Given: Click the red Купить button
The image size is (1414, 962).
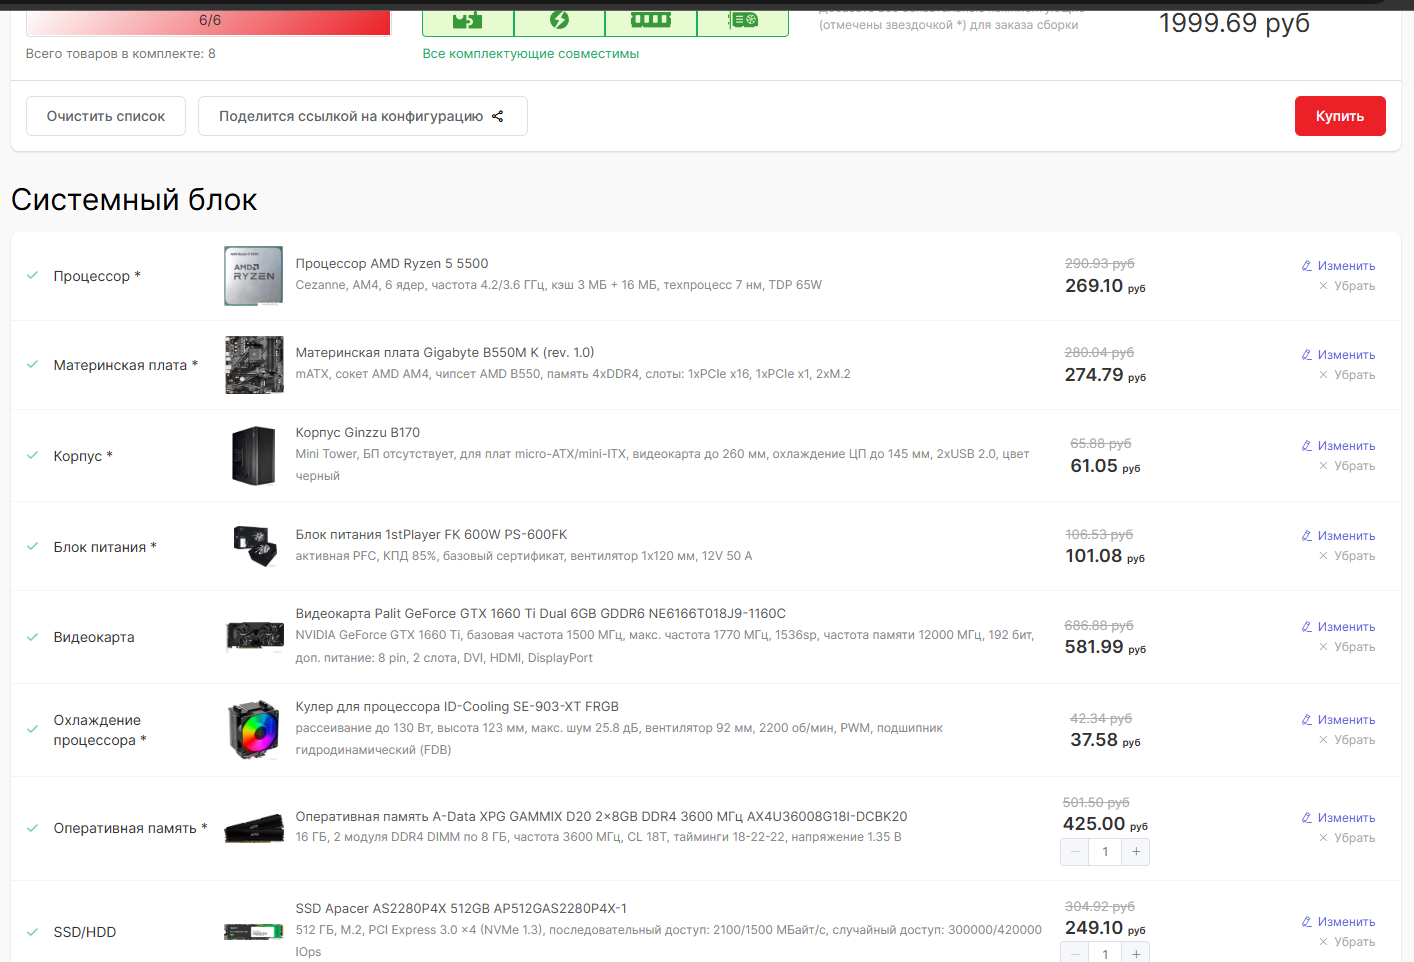Looking at the screenshot, I should coord(1340,116).
